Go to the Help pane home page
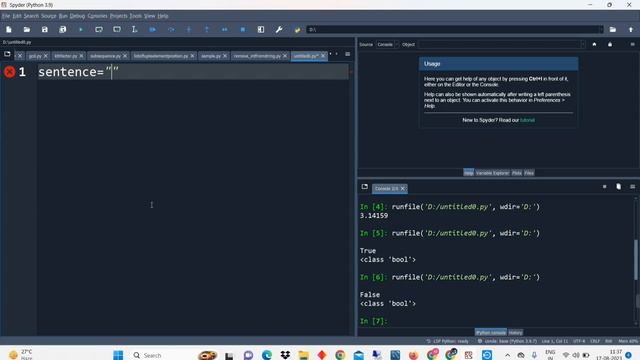Screen dimensions: 640x360 [x=594, y=44]
